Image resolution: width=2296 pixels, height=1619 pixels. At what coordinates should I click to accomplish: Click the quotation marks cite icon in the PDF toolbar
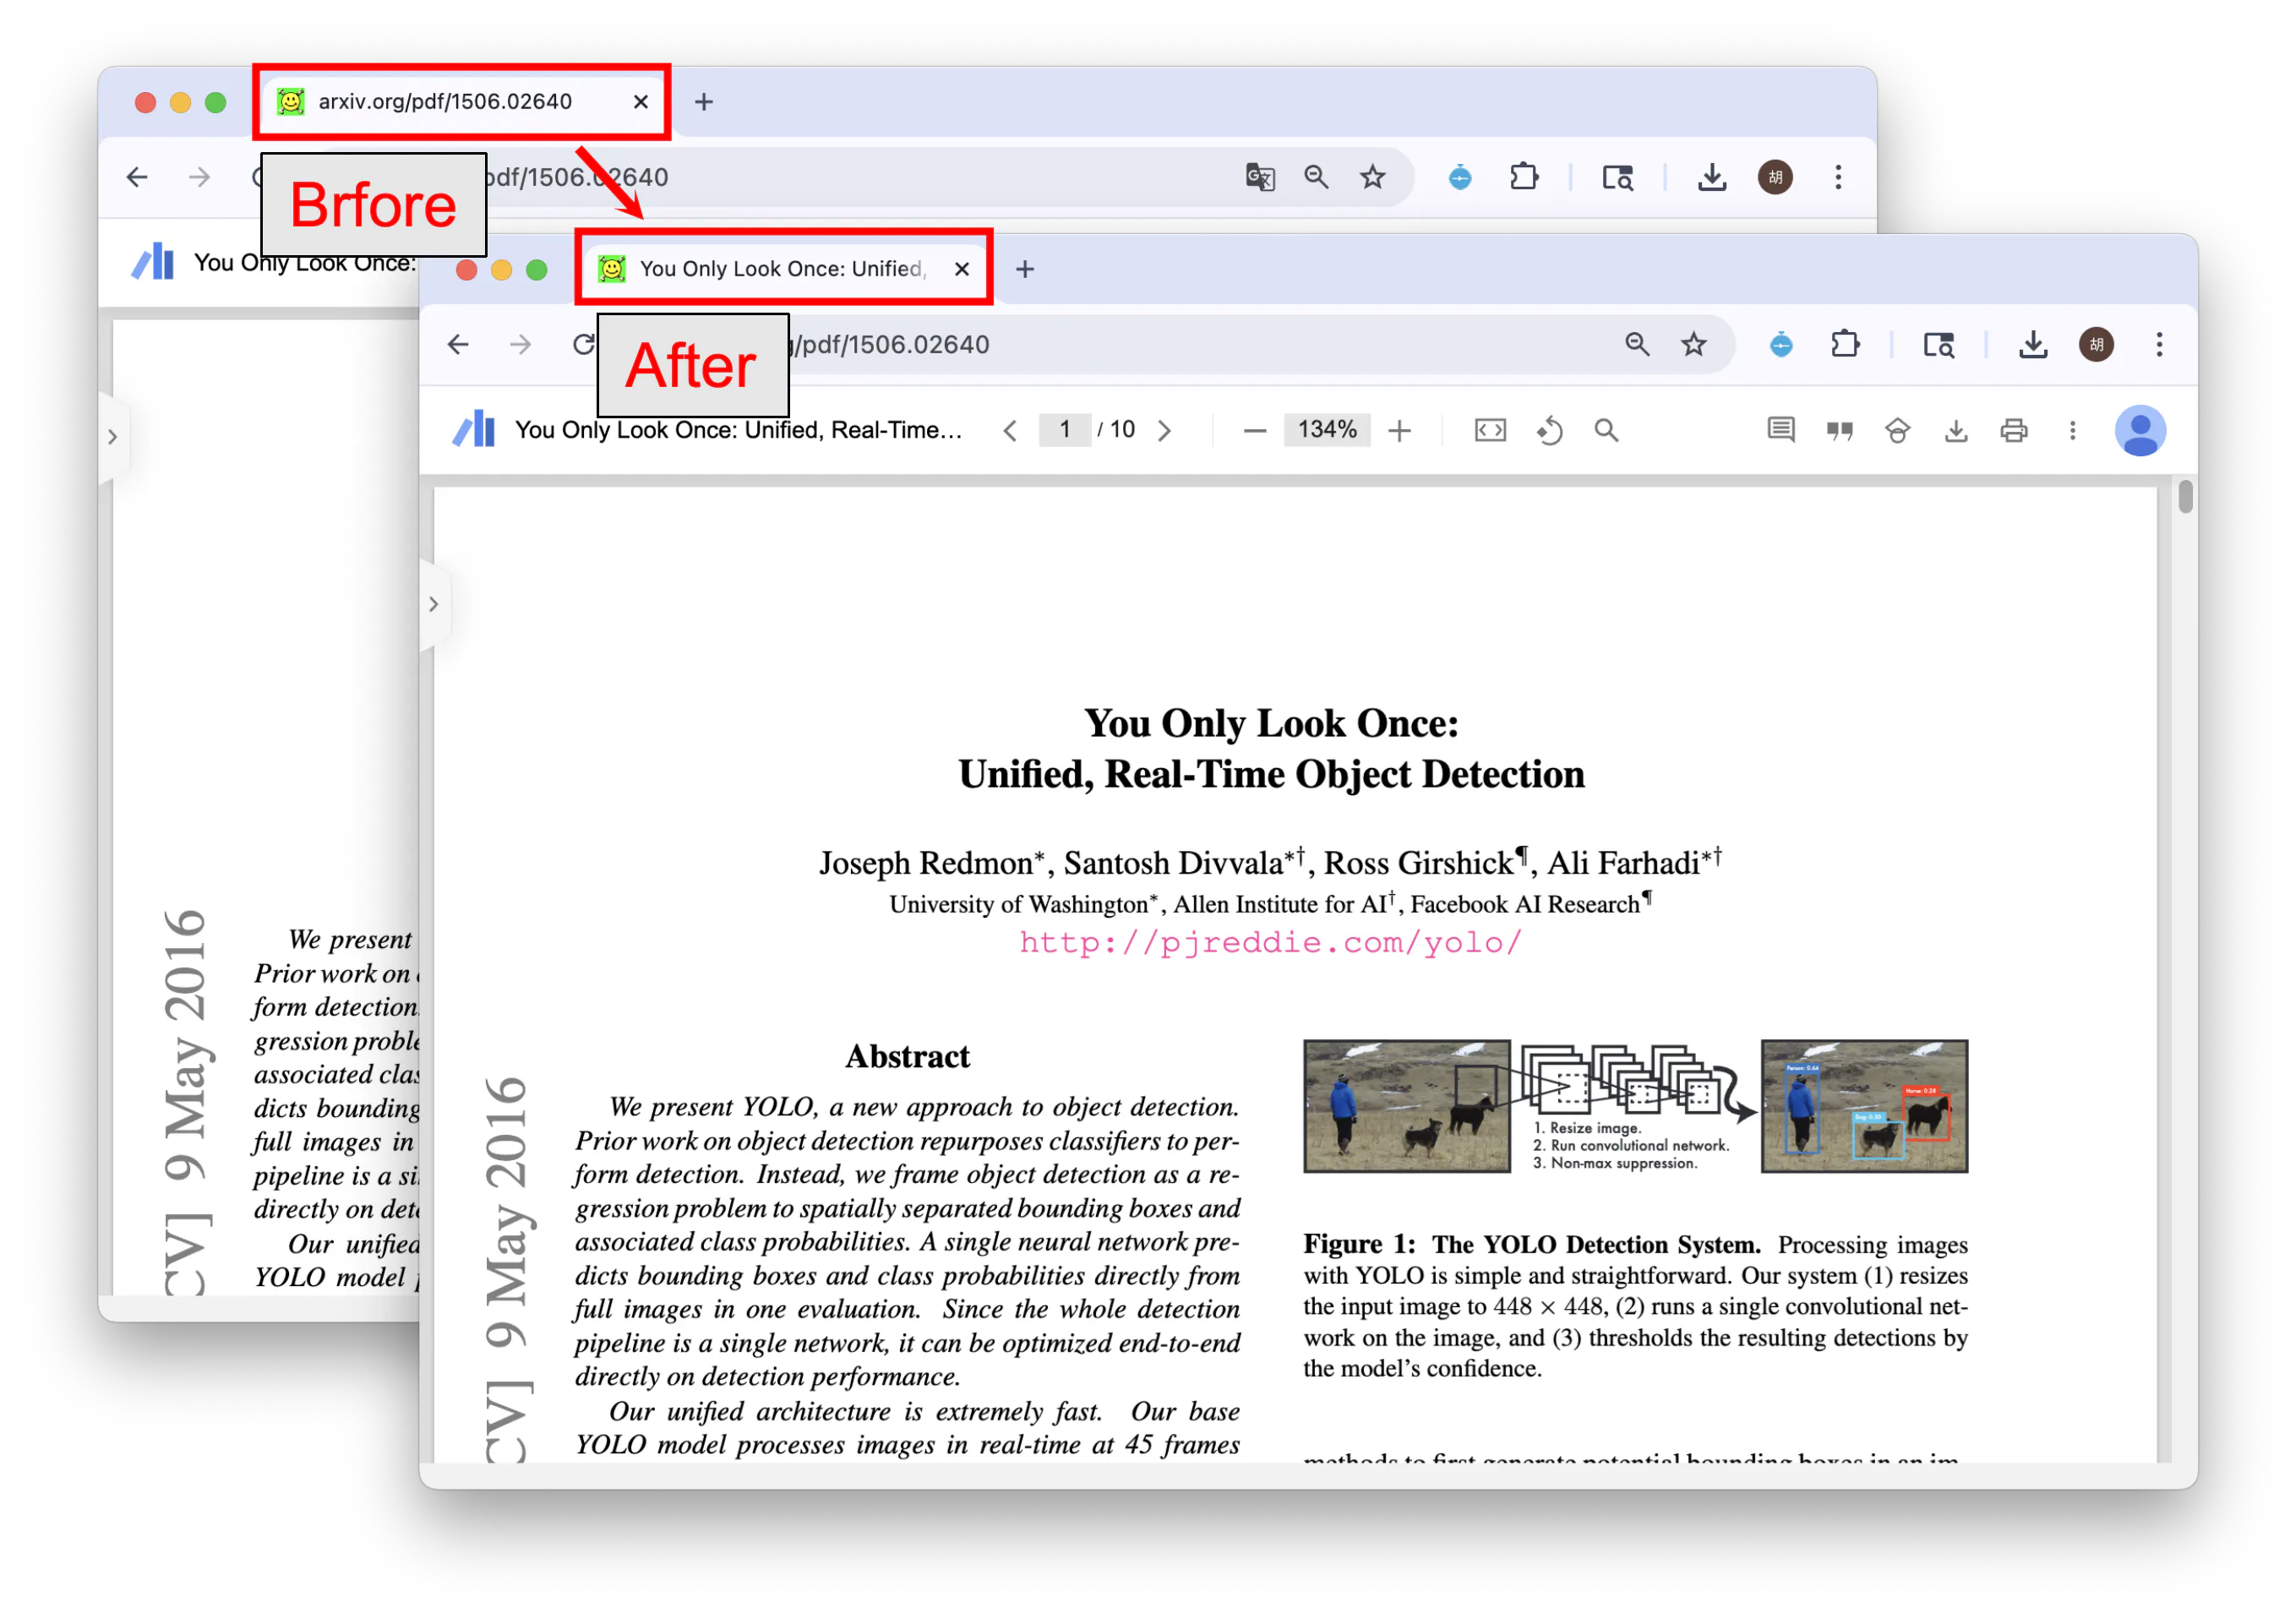(x=1840, y=431)
